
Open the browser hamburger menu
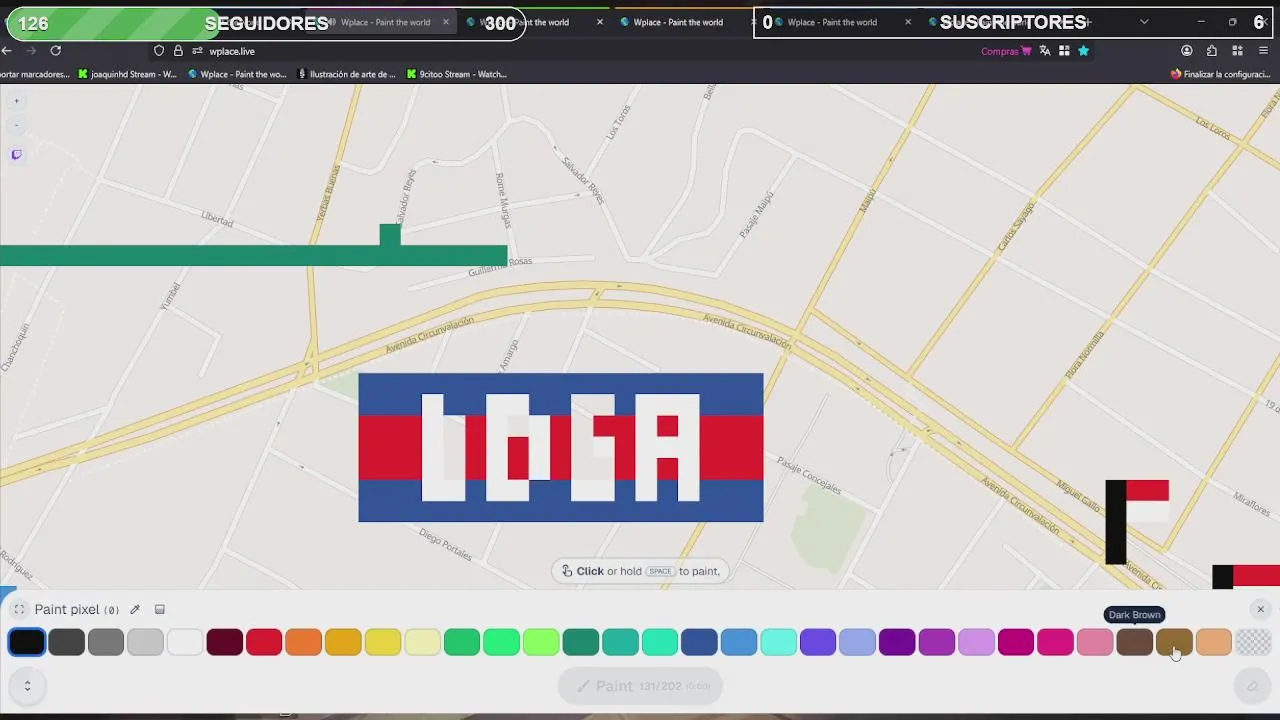(1263, 51)
